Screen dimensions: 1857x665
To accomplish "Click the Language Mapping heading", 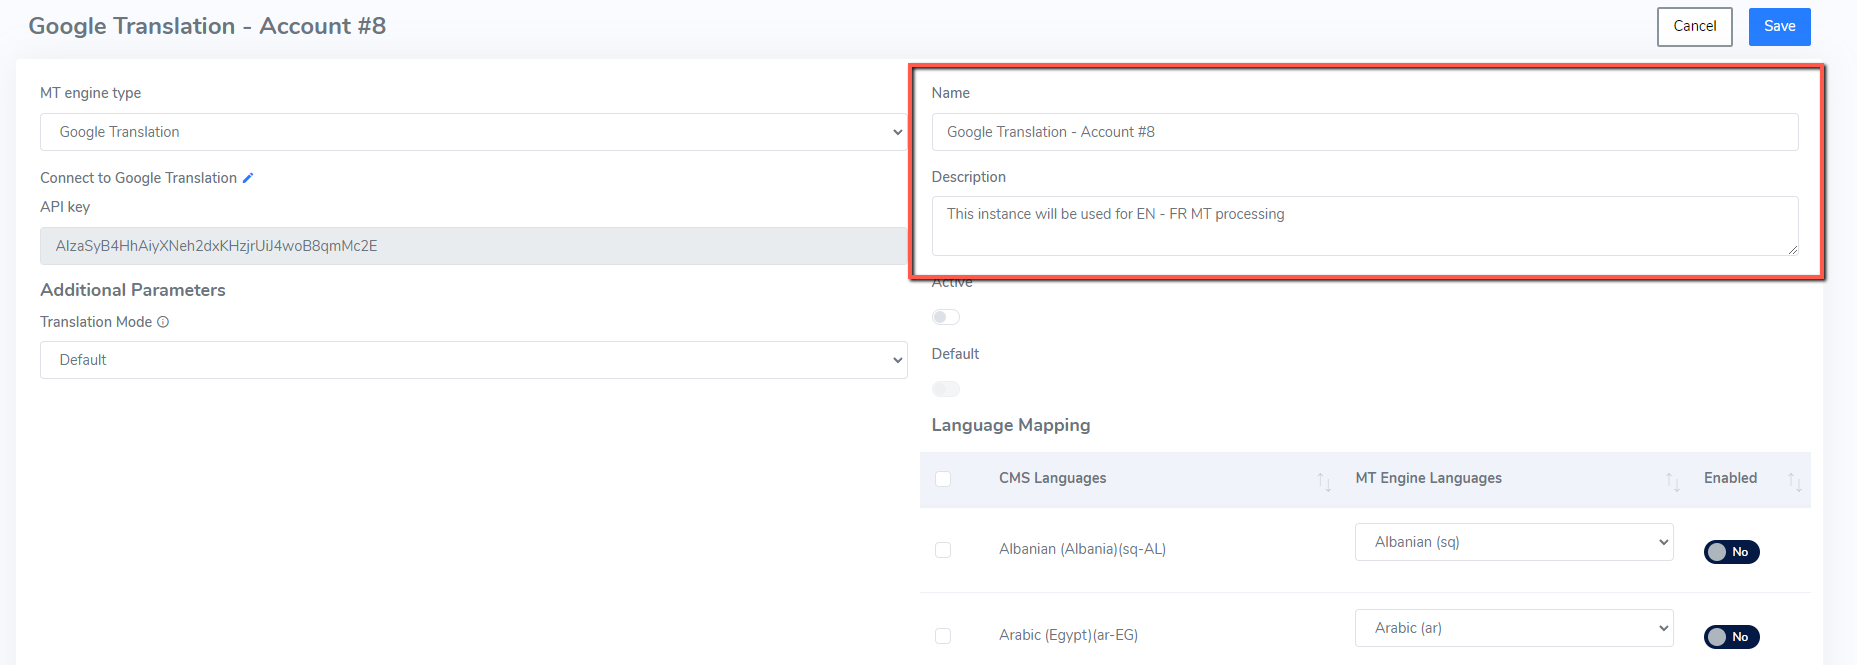I will coord(1011,425).
